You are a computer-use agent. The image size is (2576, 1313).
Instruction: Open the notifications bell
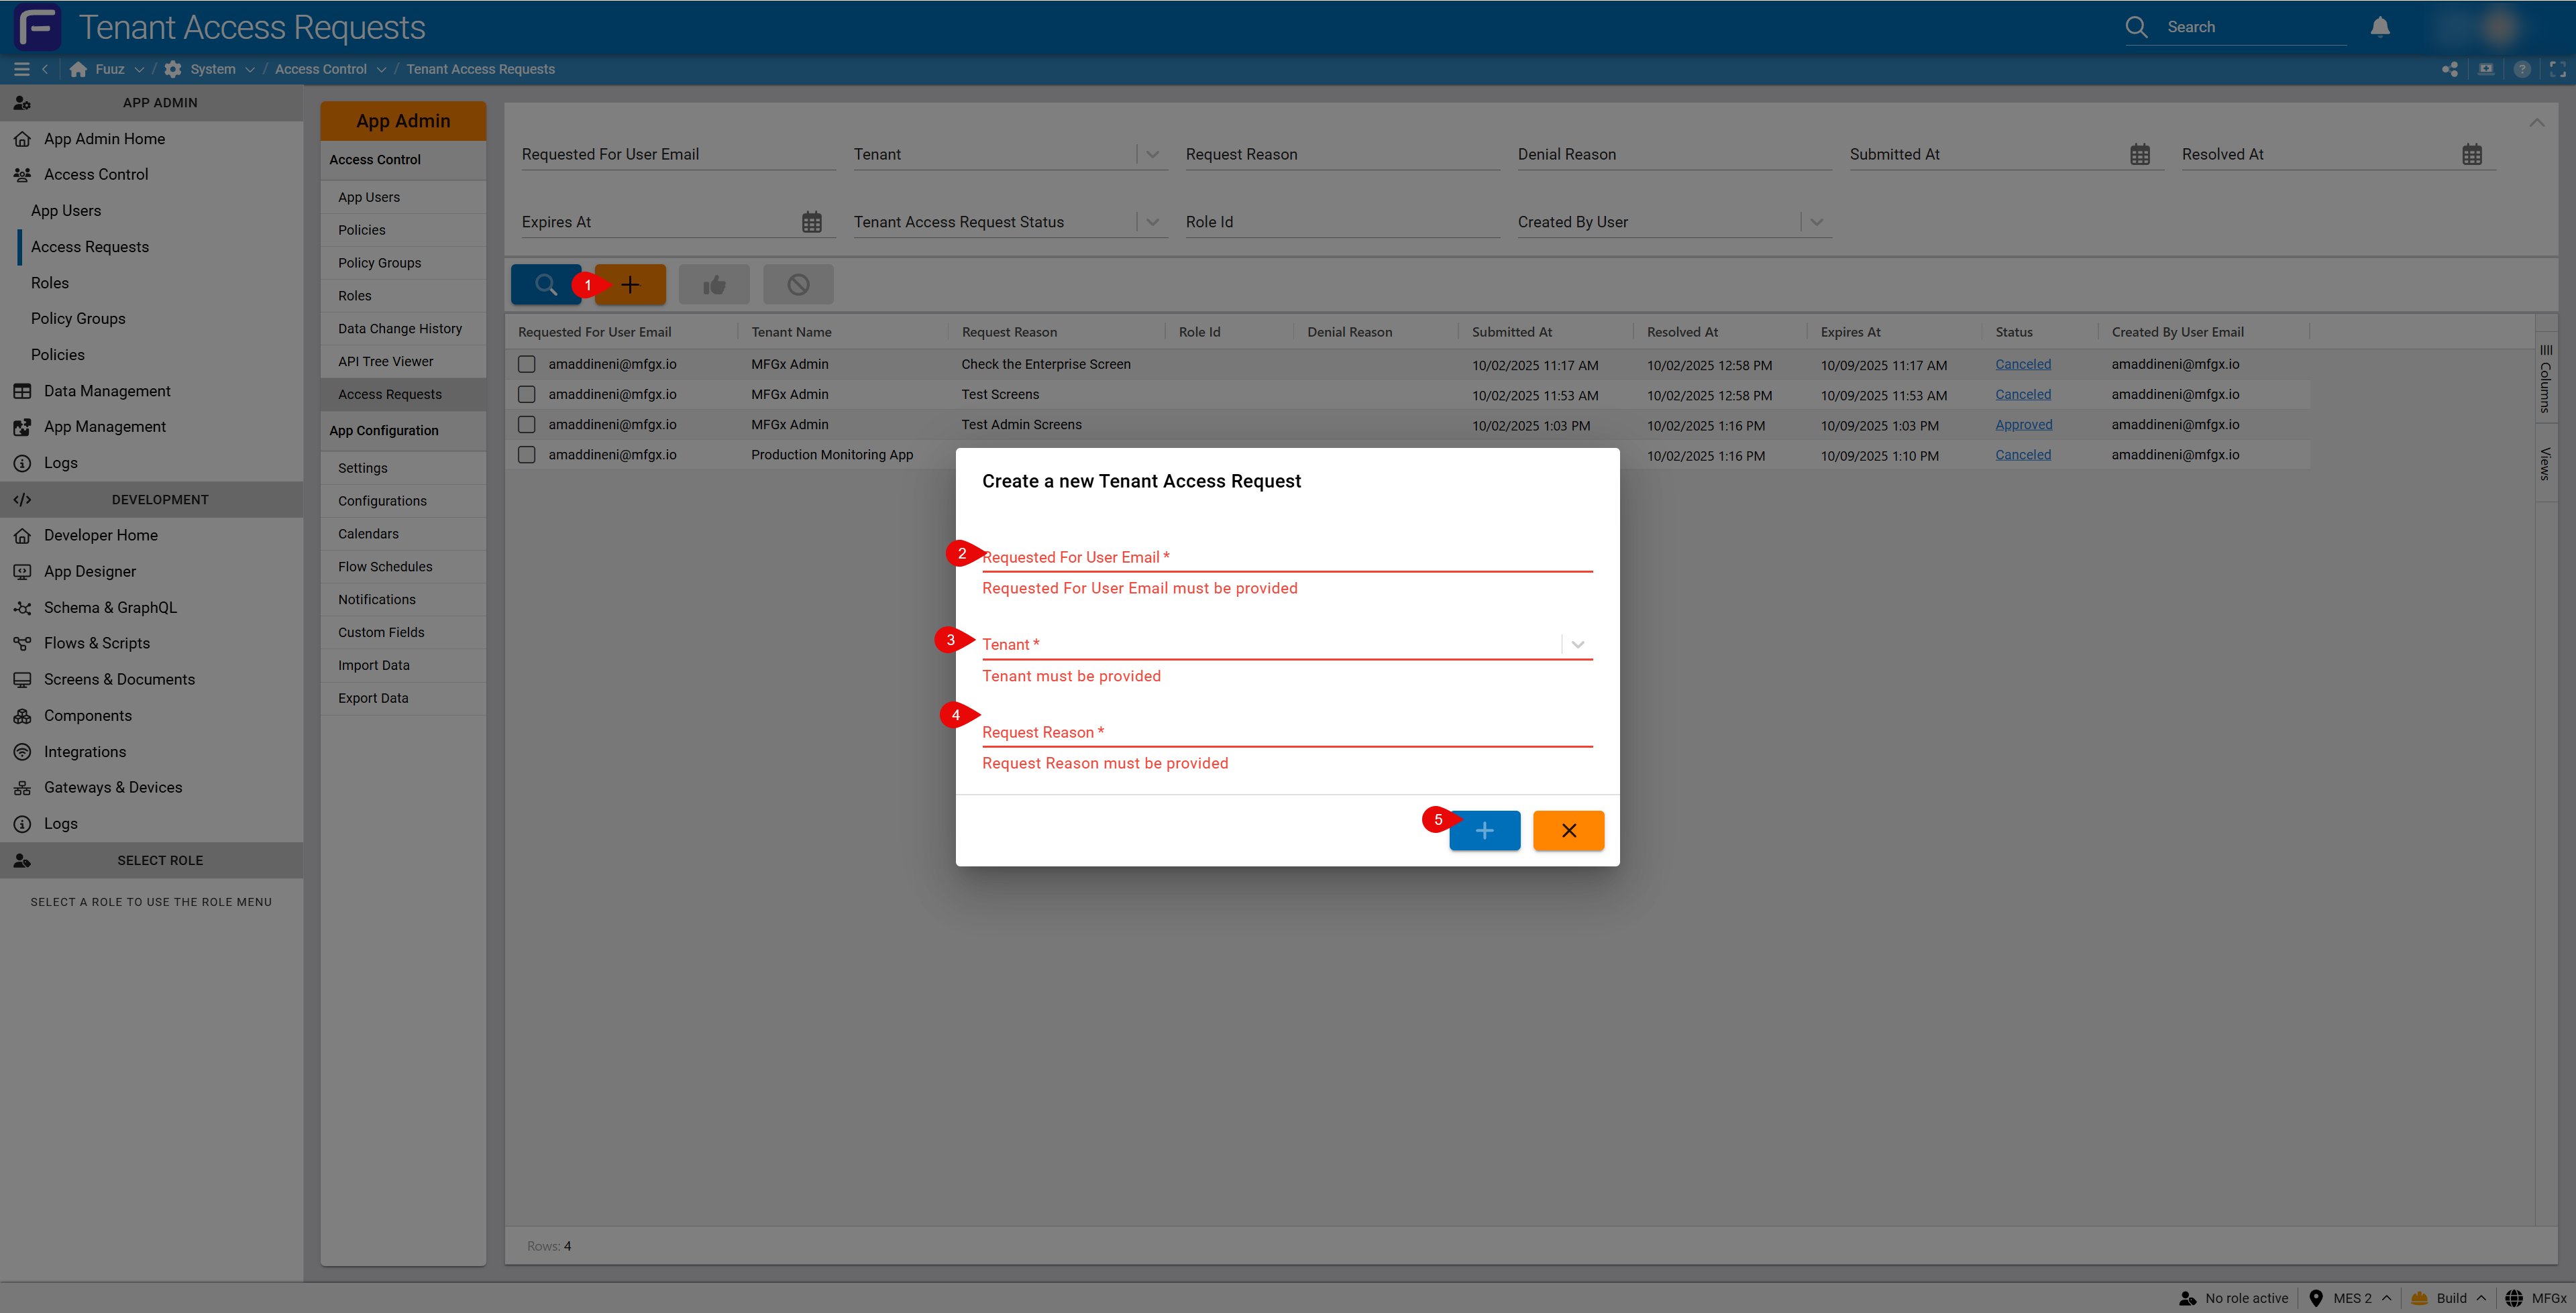[x=2380, y=27]
